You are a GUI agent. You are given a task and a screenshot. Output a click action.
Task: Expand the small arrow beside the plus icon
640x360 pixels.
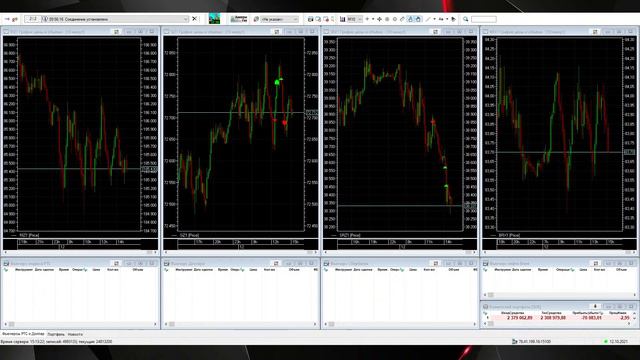373,19
